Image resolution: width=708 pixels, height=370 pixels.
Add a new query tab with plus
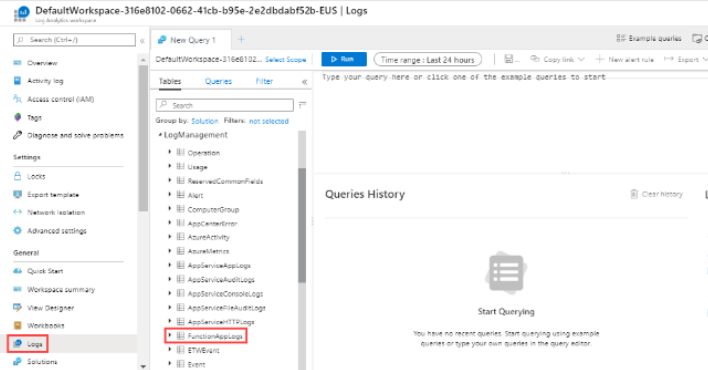point(241,40)
